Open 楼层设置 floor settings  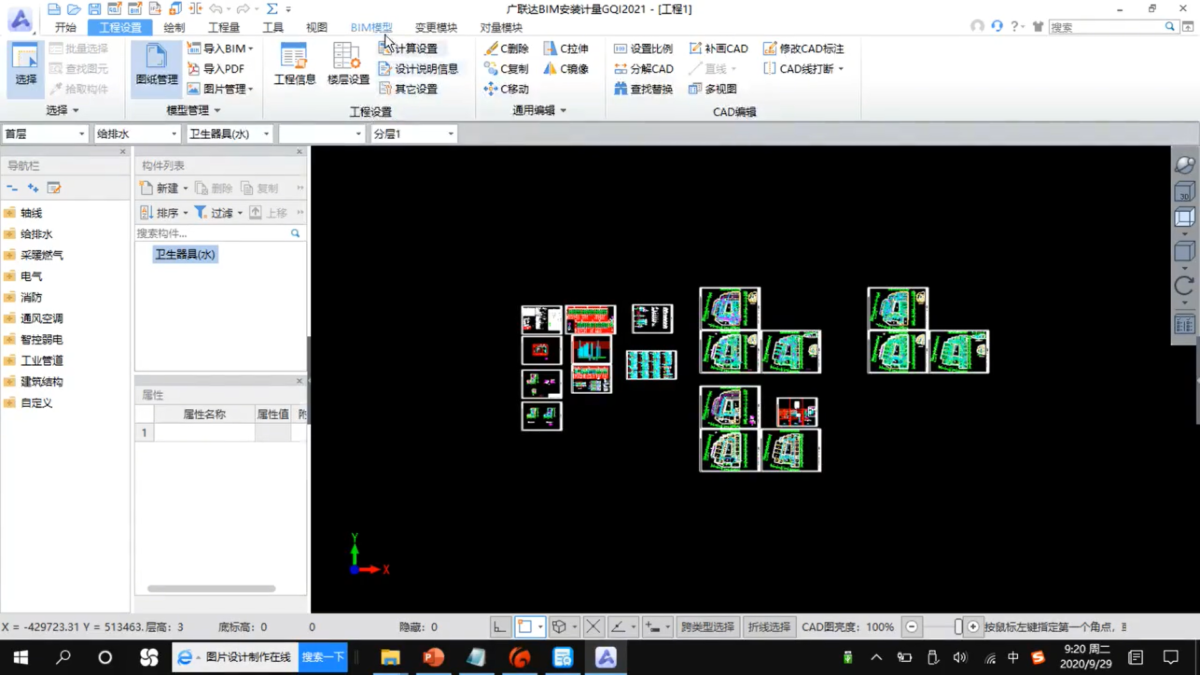coord(348,66)
